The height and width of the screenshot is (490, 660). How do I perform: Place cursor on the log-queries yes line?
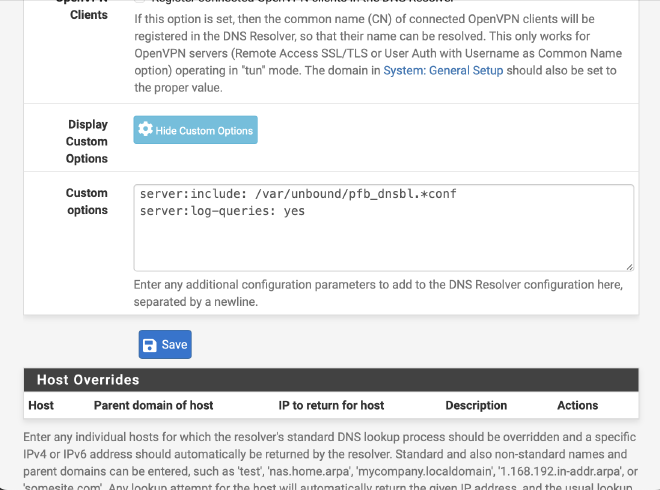pyautogui.click(x=222, y=211)
